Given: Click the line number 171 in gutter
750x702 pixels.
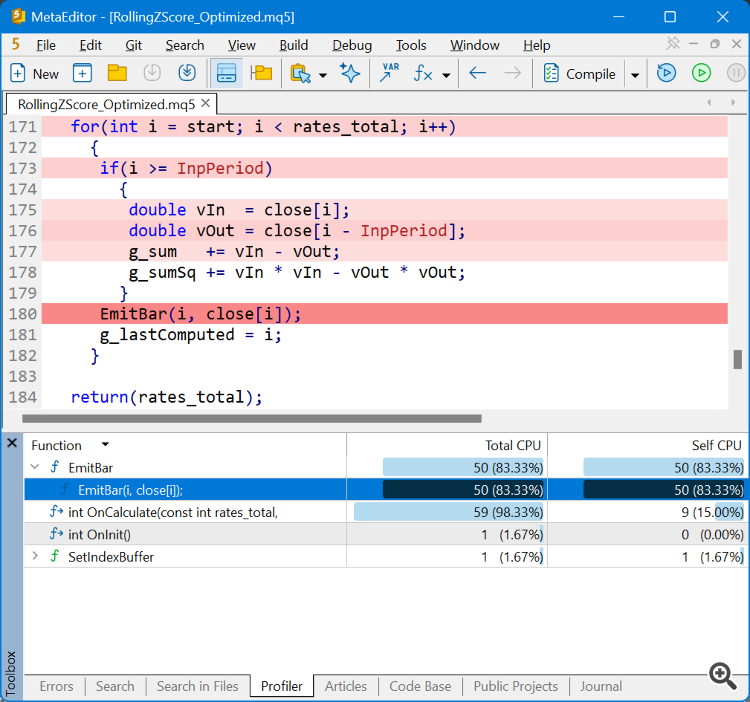Looking at the screenshot, I should [x=22, y=127].
